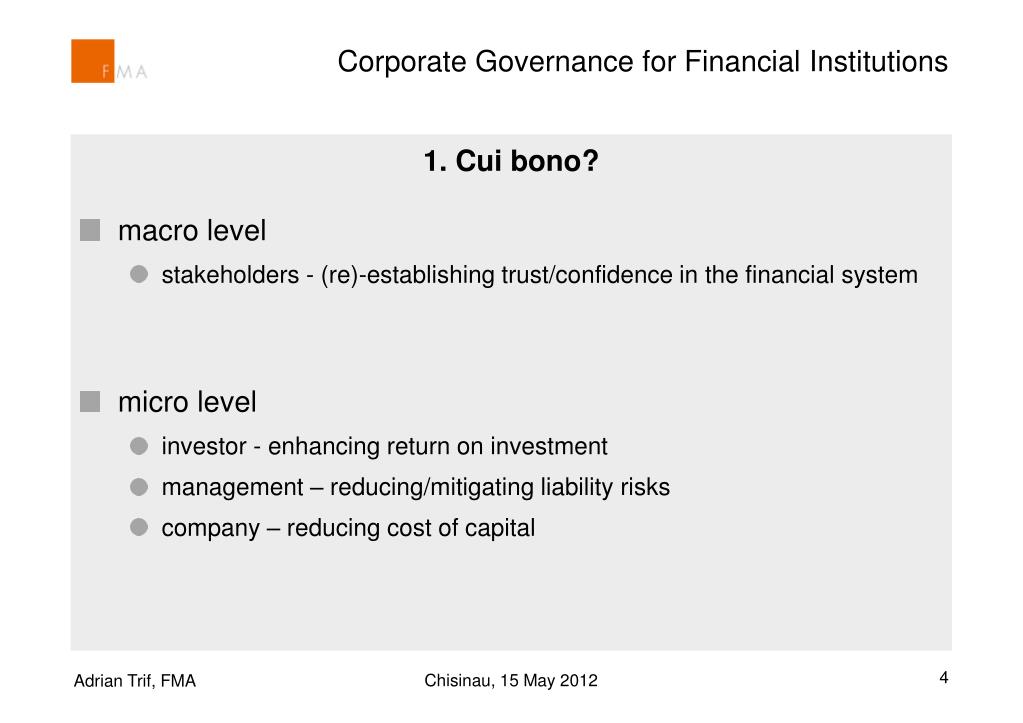This screenshot has width=1023, height=723.
Task: Select the slide title Corporate Governance for Financial Institutions
Action: click(643, 62)
